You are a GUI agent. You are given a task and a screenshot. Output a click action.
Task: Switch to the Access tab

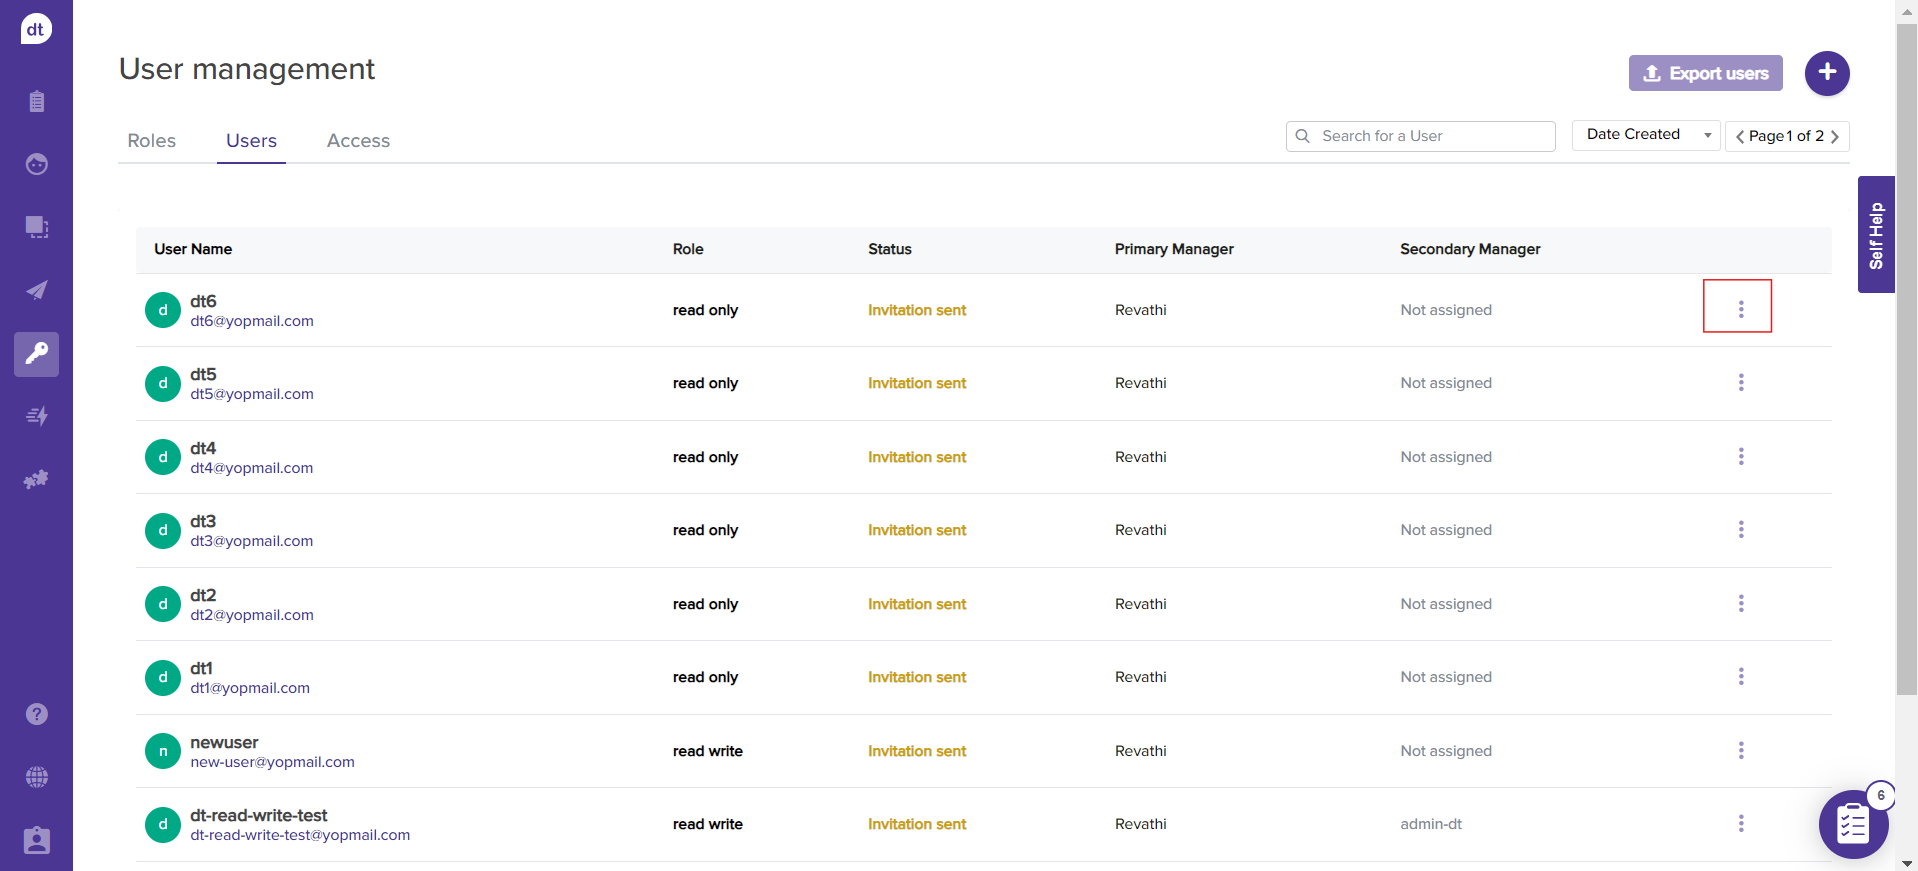(358, 141)
